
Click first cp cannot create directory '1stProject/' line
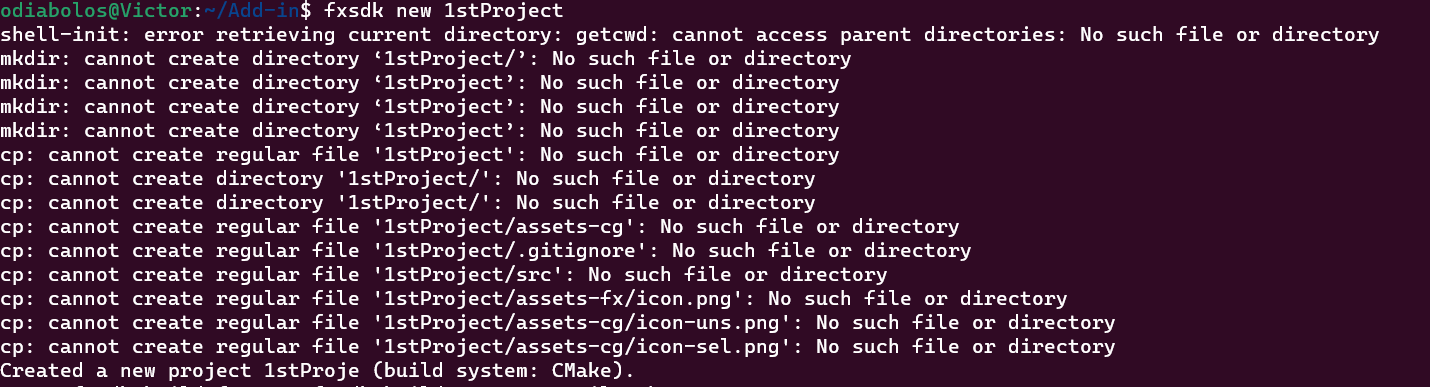coord(408,179)
